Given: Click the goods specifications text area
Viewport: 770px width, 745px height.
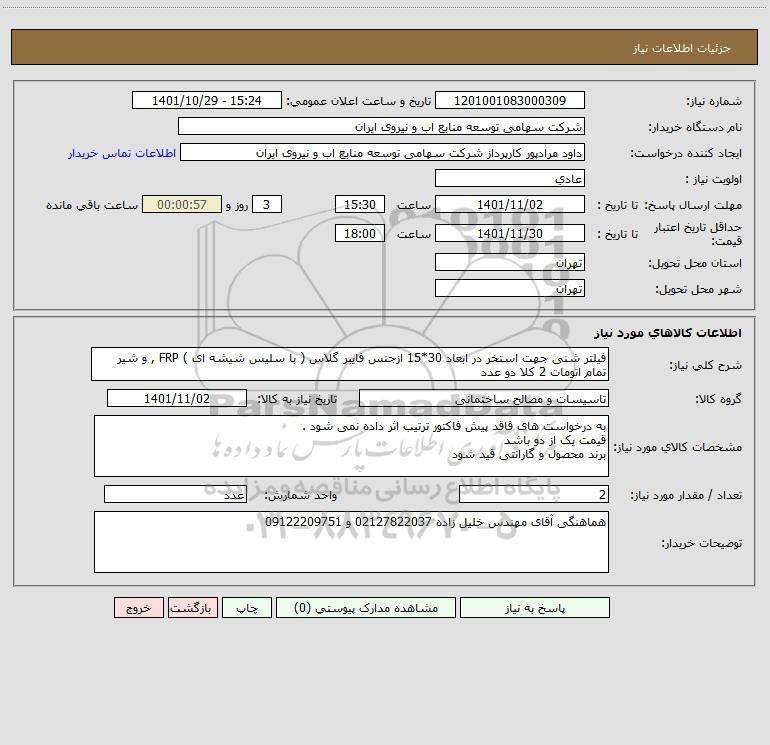Looking at the screenshot, I should tap(351, 446).
